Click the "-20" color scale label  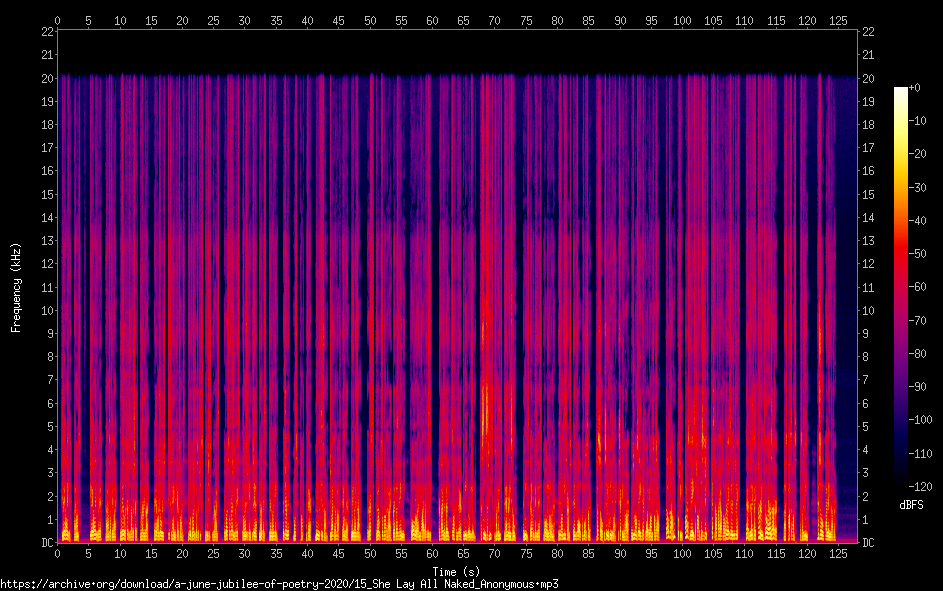tap(917, 154)
